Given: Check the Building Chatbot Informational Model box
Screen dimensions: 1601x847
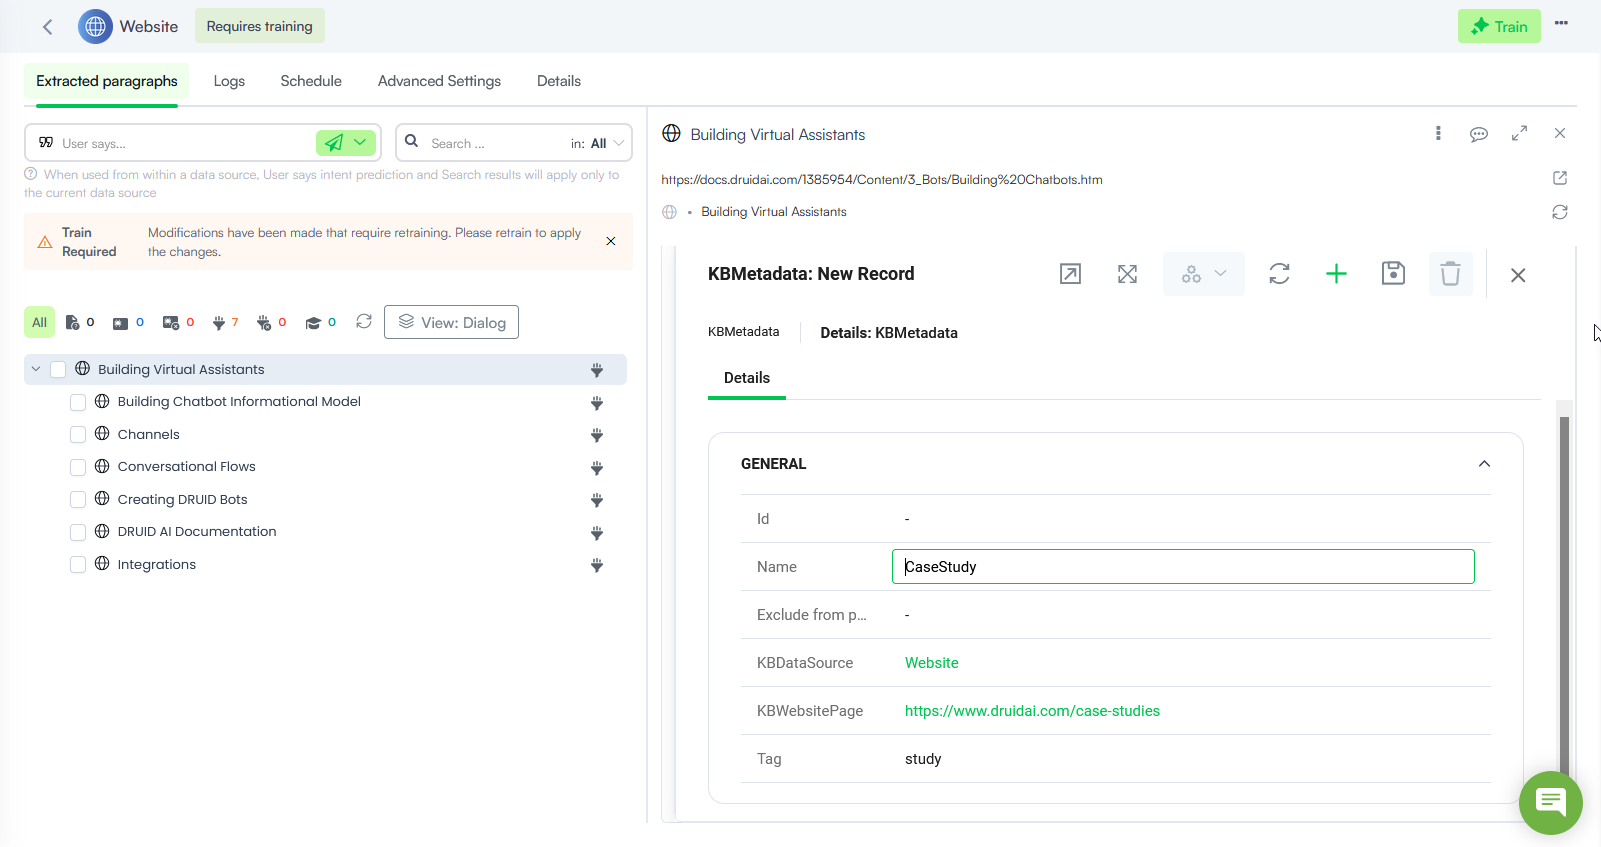Looking at the screenshot, I should [x=78, y=402].
